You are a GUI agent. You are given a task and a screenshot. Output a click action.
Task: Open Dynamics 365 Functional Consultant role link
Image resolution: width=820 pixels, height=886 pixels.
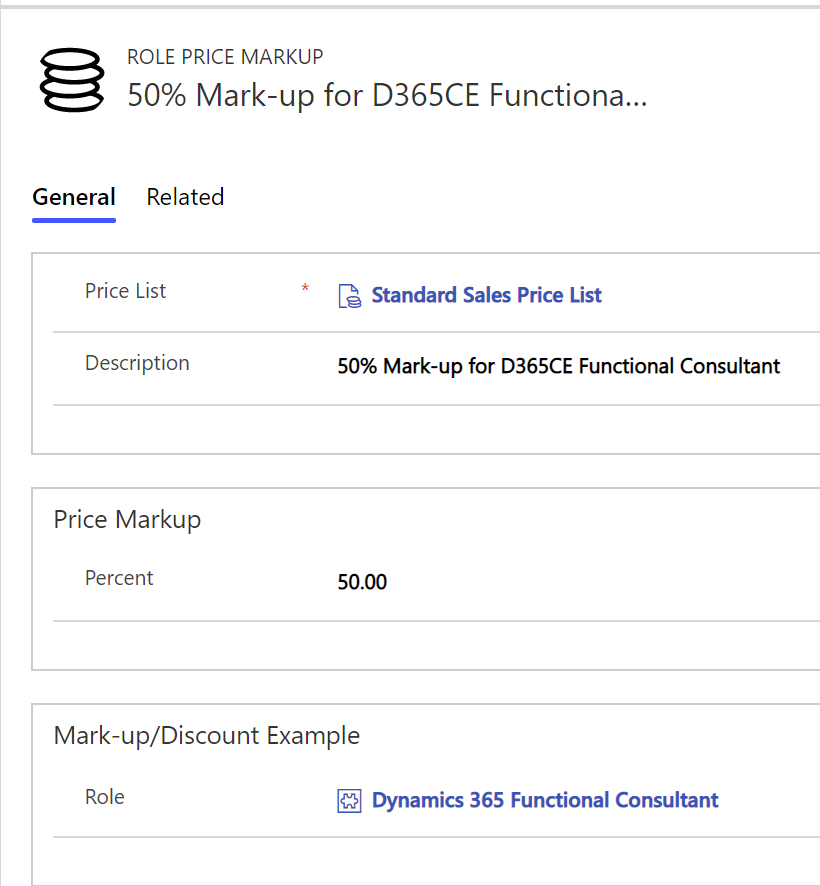[x=545, y=800]
